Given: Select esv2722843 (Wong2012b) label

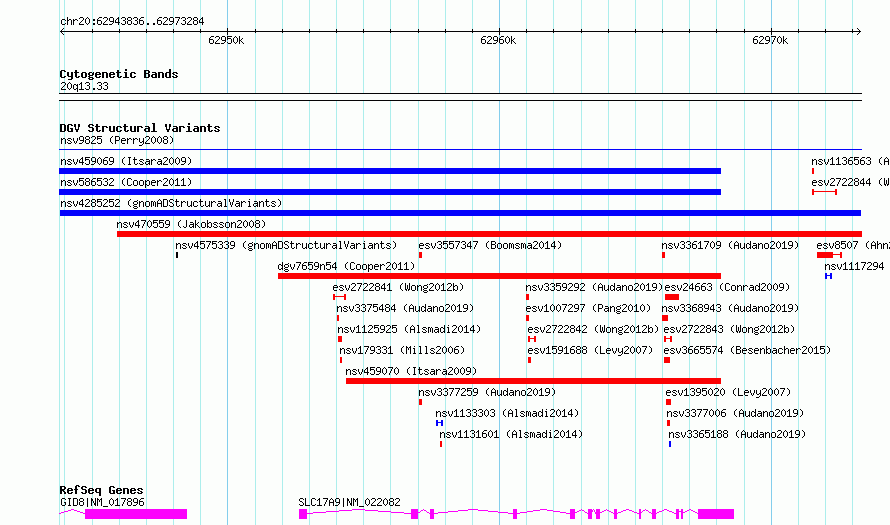Looking at the screenshot, I should coord(729,329).
